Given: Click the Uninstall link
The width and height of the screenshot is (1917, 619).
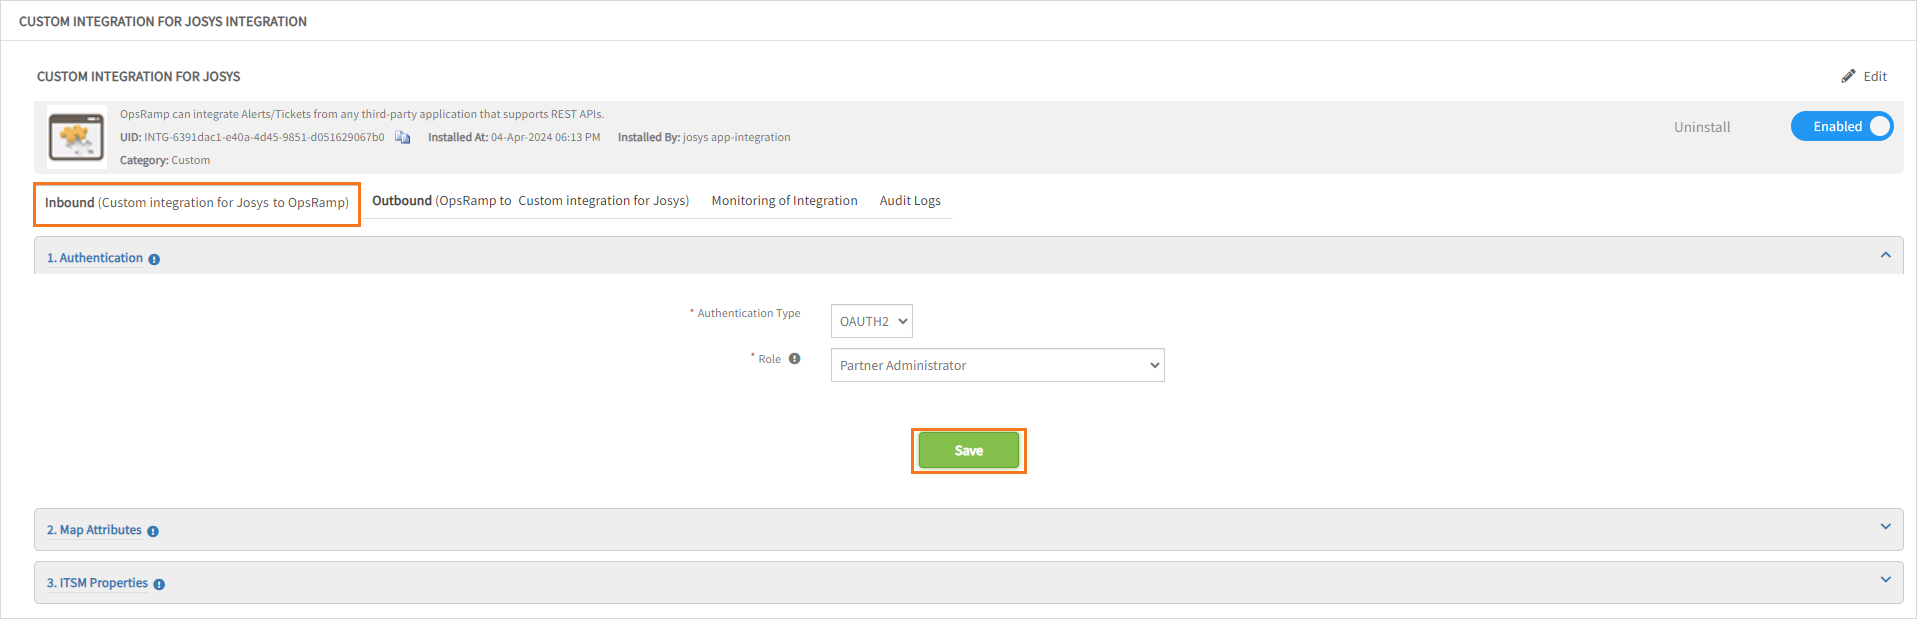Looking at the screenshot, I should coord(1702,127).
